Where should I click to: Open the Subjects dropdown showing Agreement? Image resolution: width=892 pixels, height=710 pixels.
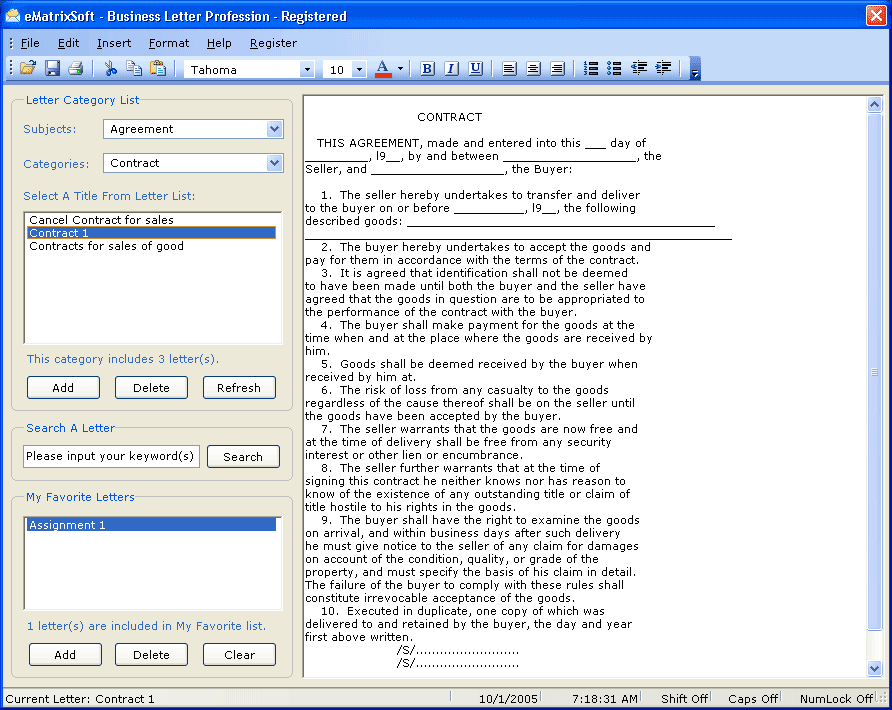point(272,129)
